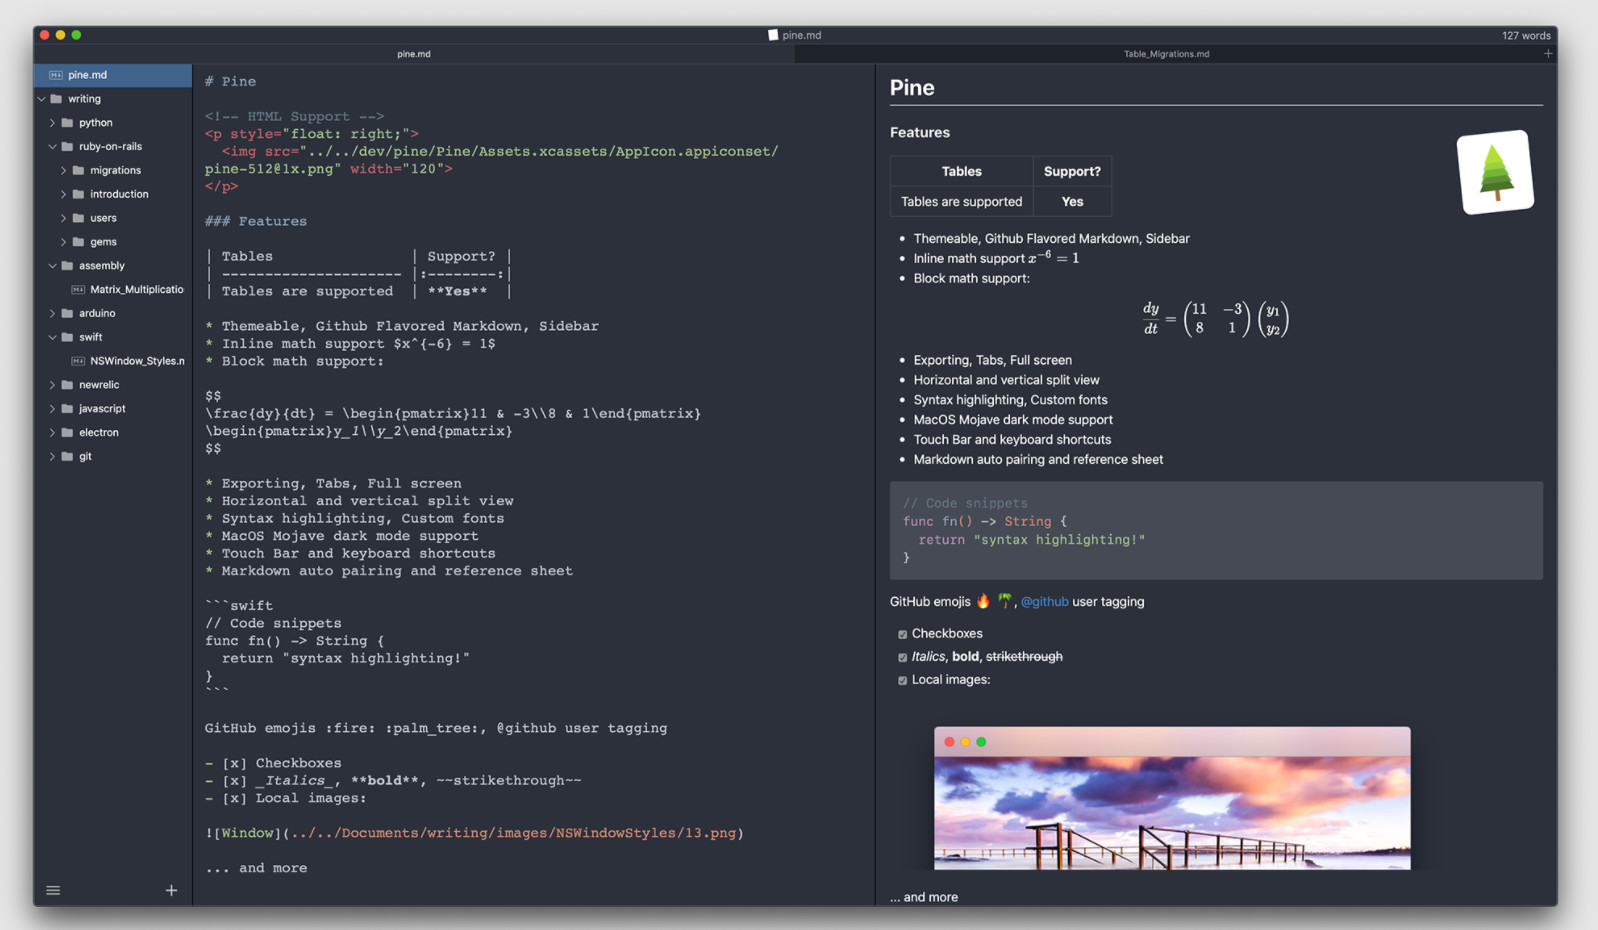The width and height of the screenshot is (1598, 930).
Task: Select pine.md in the sidebar
Action: point(113,75)
